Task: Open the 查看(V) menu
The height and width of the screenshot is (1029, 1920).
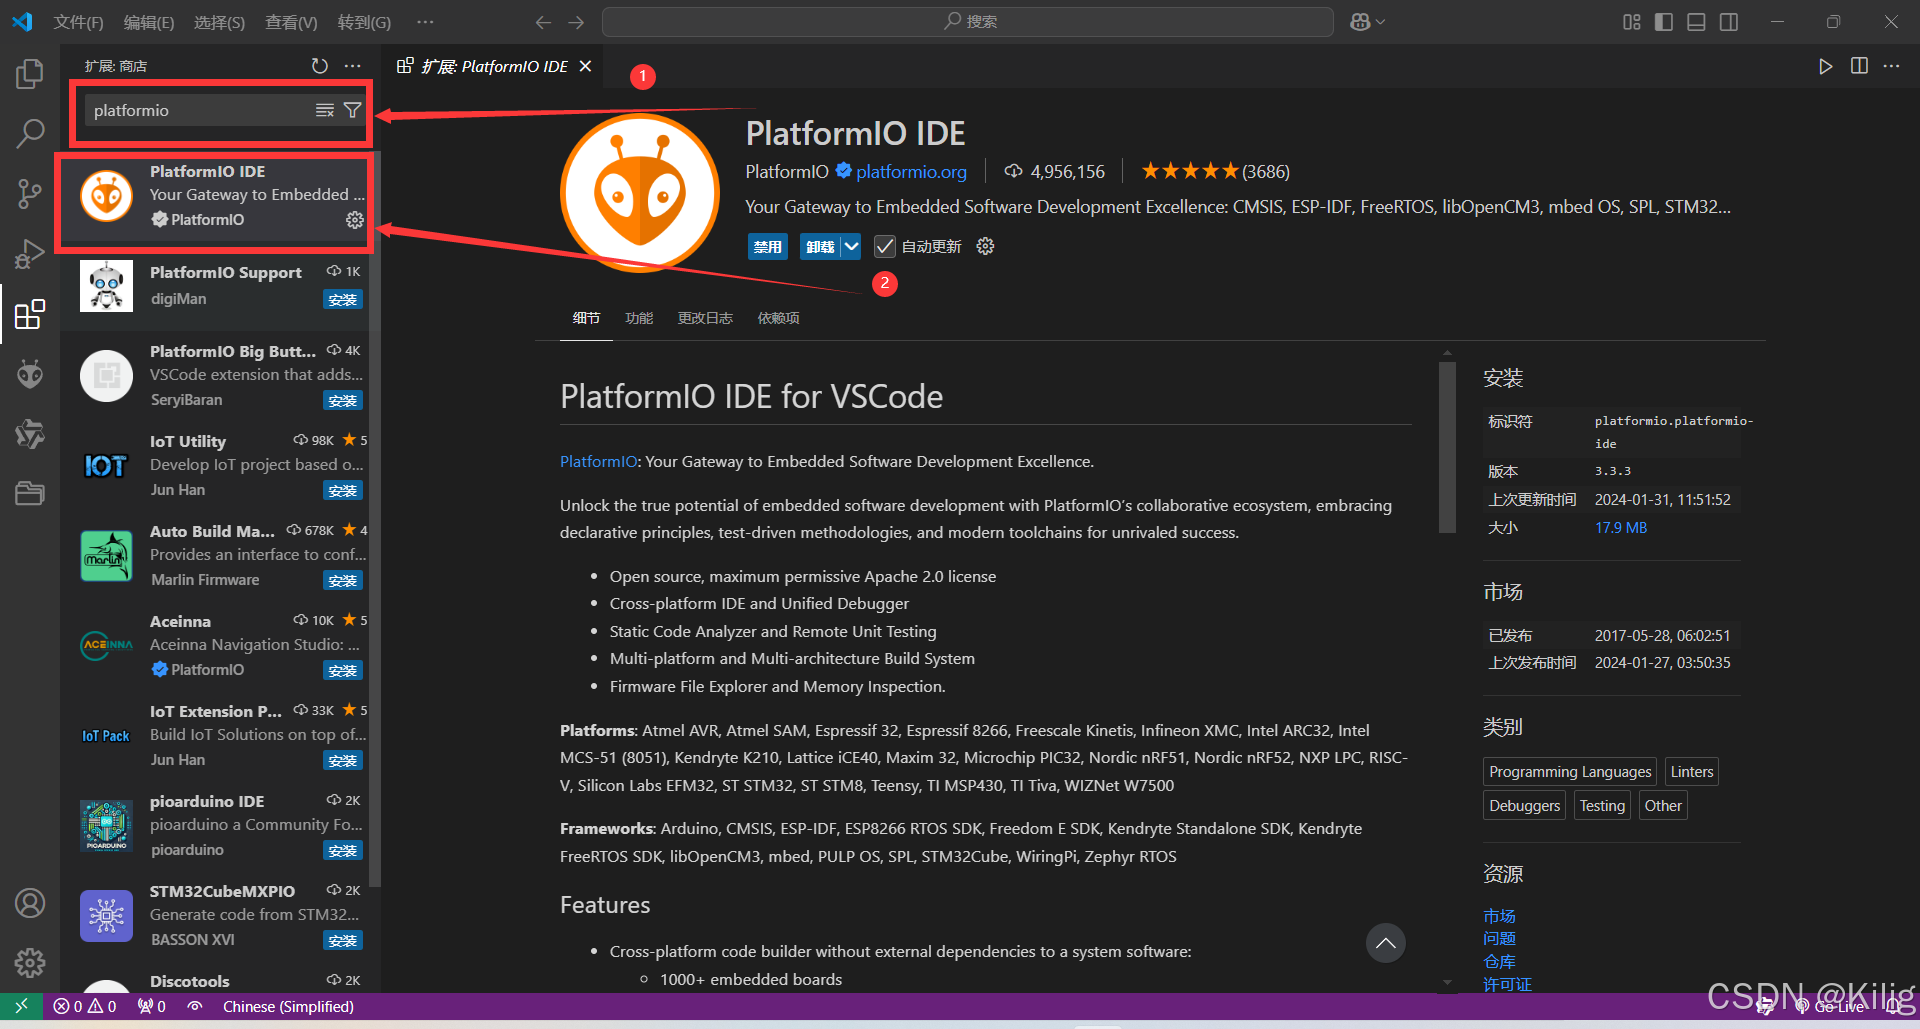Action: 291,22
